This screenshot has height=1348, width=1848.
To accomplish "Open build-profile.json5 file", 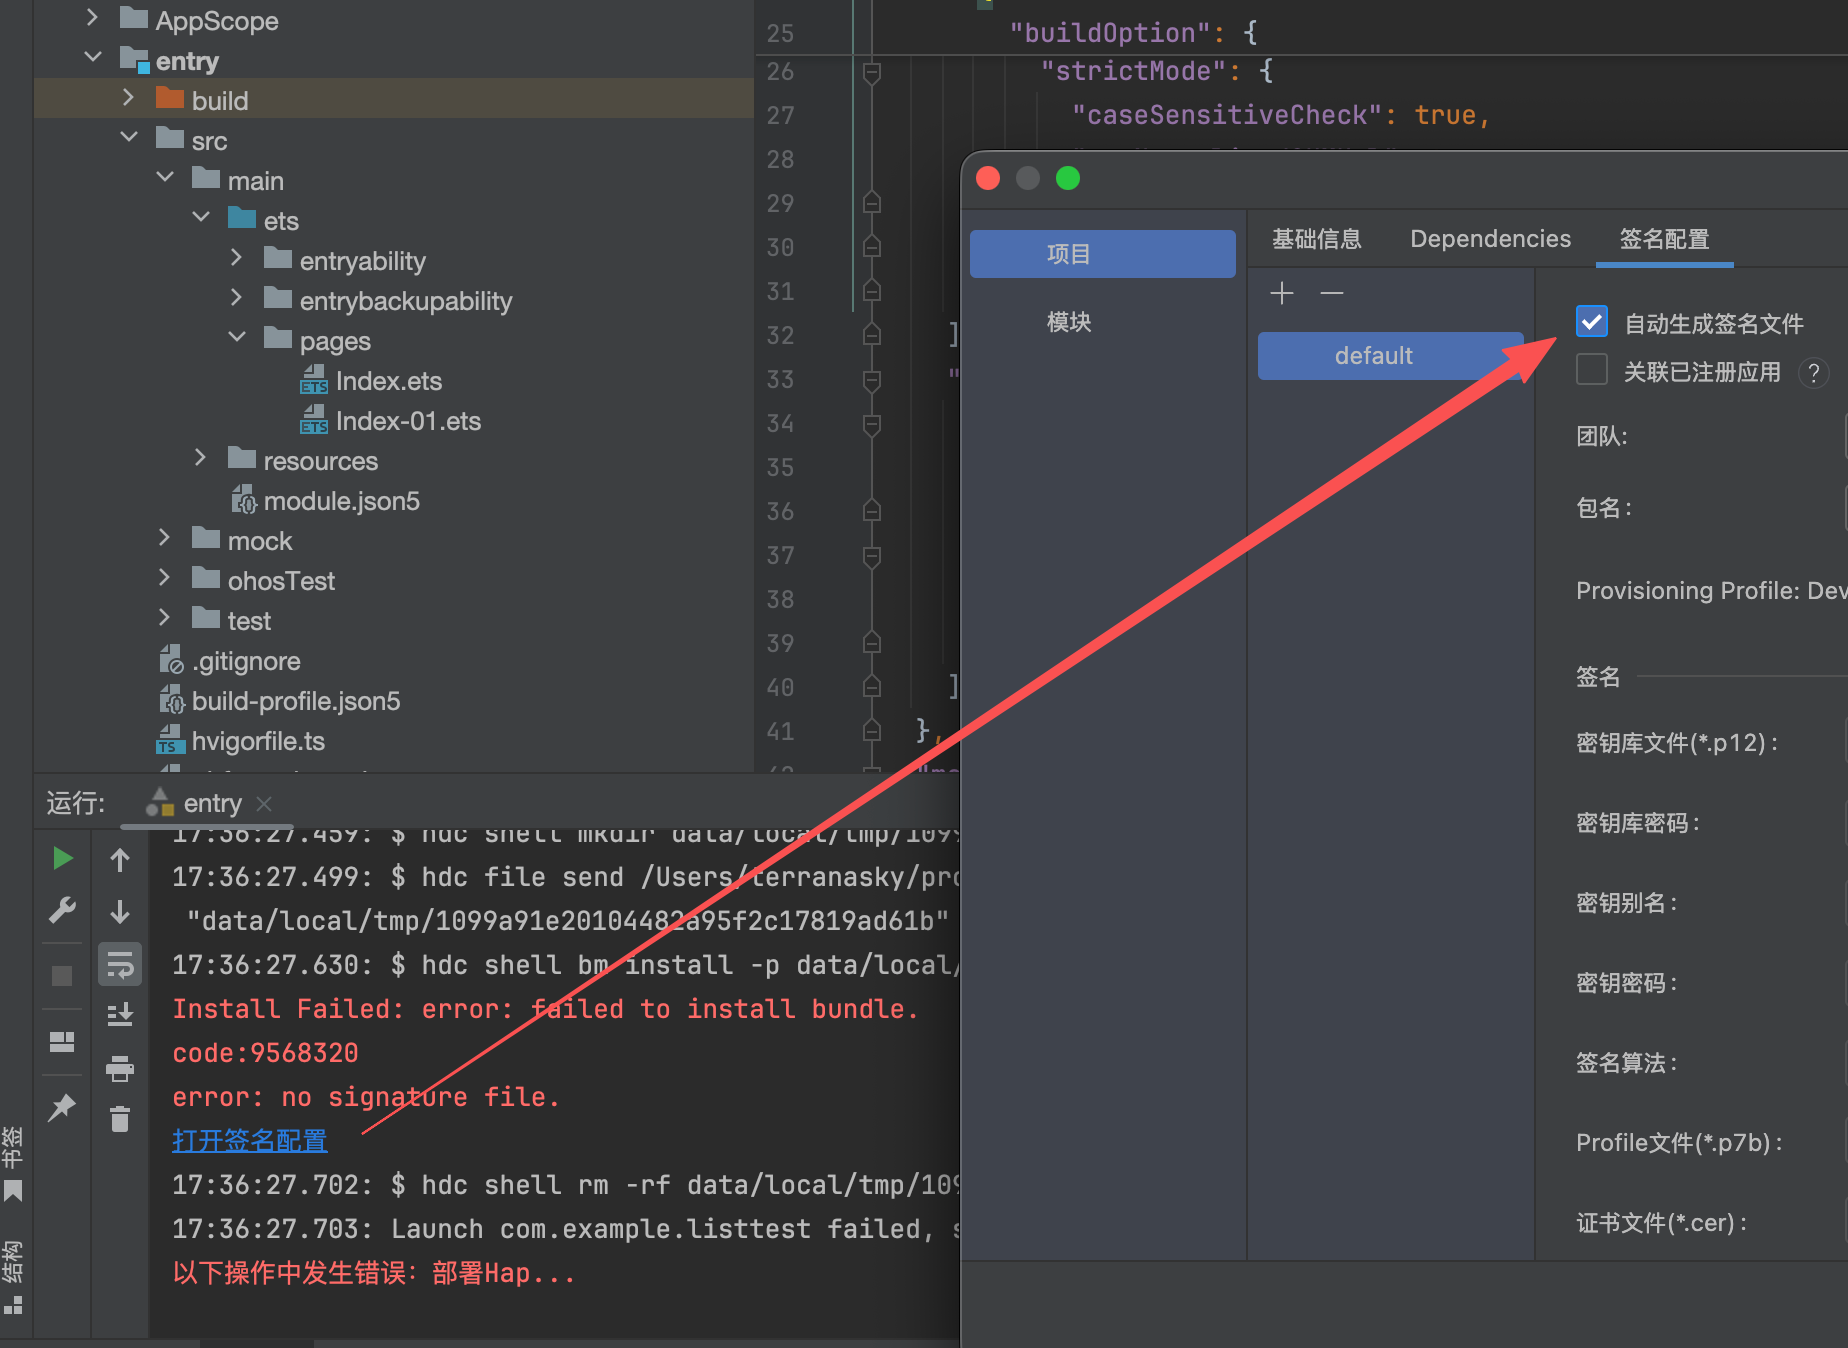I will [x=296, y=701].
